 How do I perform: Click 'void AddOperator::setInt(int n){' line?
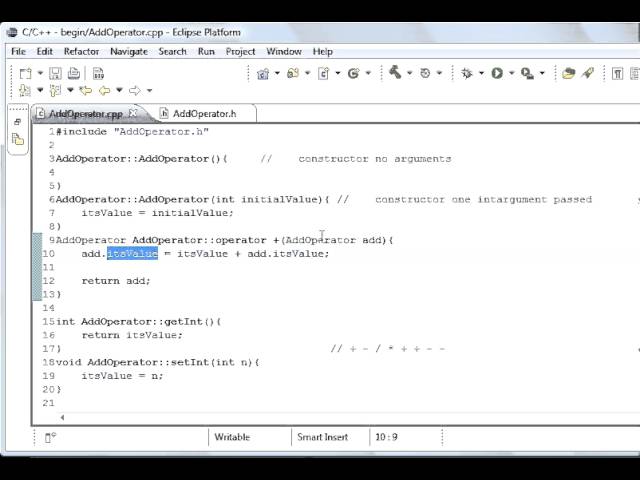(x=158, y=362)
